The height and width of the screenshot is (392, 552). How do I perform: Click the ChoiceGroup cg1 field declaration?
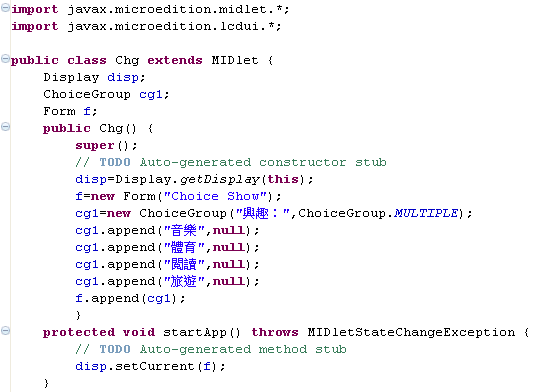pos(106,94)
